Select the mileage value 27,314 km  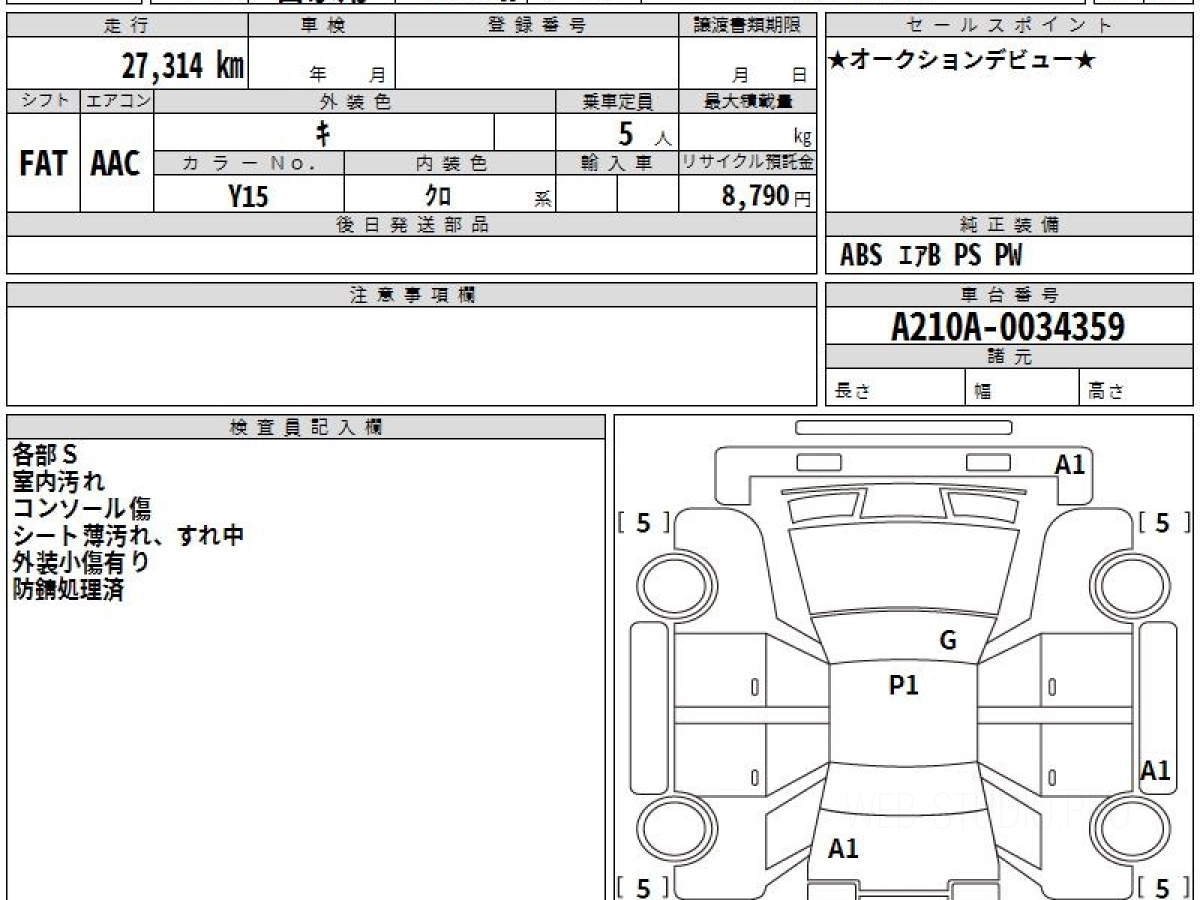183,65
